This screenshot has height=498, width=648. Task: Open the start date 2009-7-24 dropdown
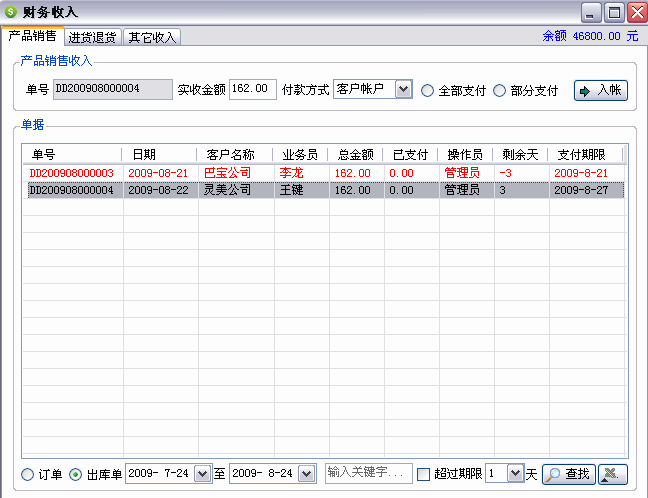pyautogui.click(x=202, y=474)
